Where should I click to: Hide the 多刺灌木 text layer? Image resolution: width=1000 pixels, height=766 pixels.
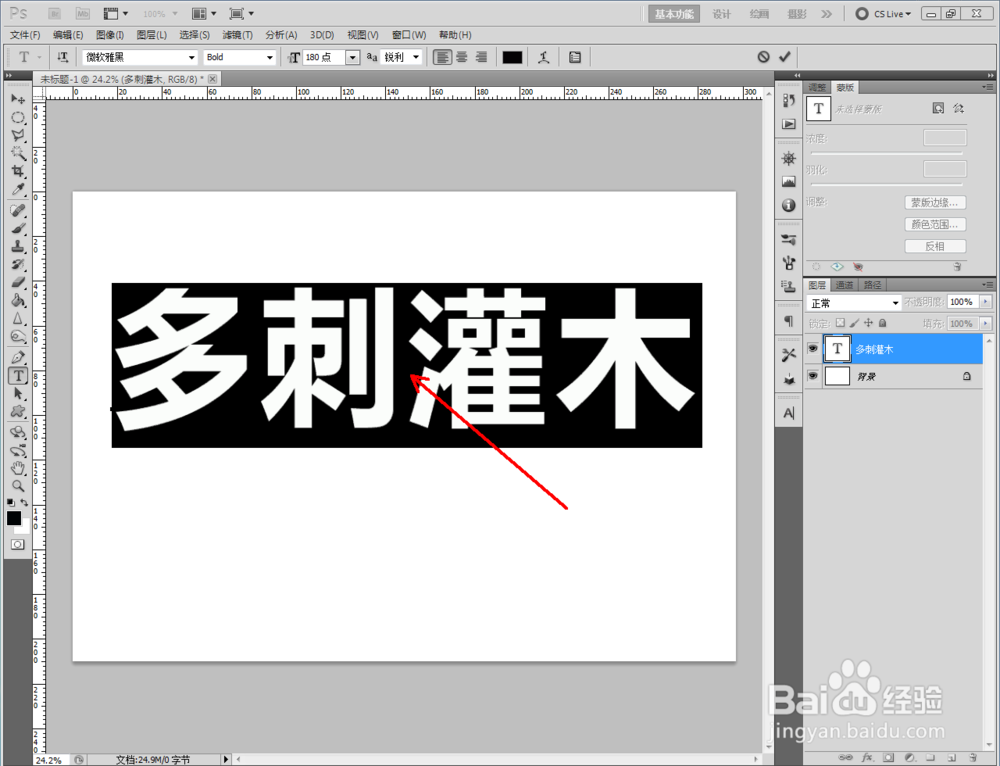[812, 349]
